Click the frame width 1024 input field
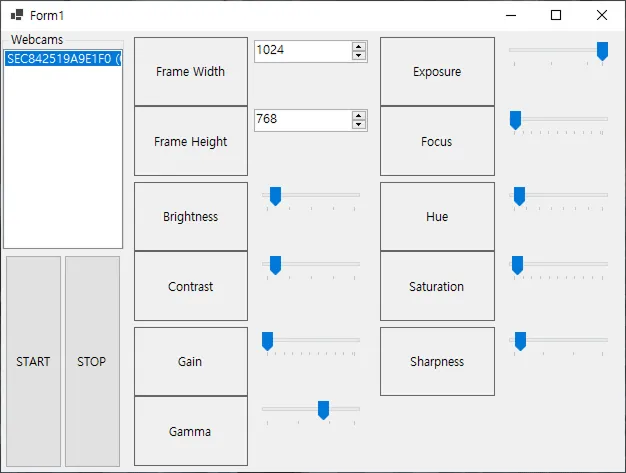Screen dimensions: 626x473 pos(301,50)
